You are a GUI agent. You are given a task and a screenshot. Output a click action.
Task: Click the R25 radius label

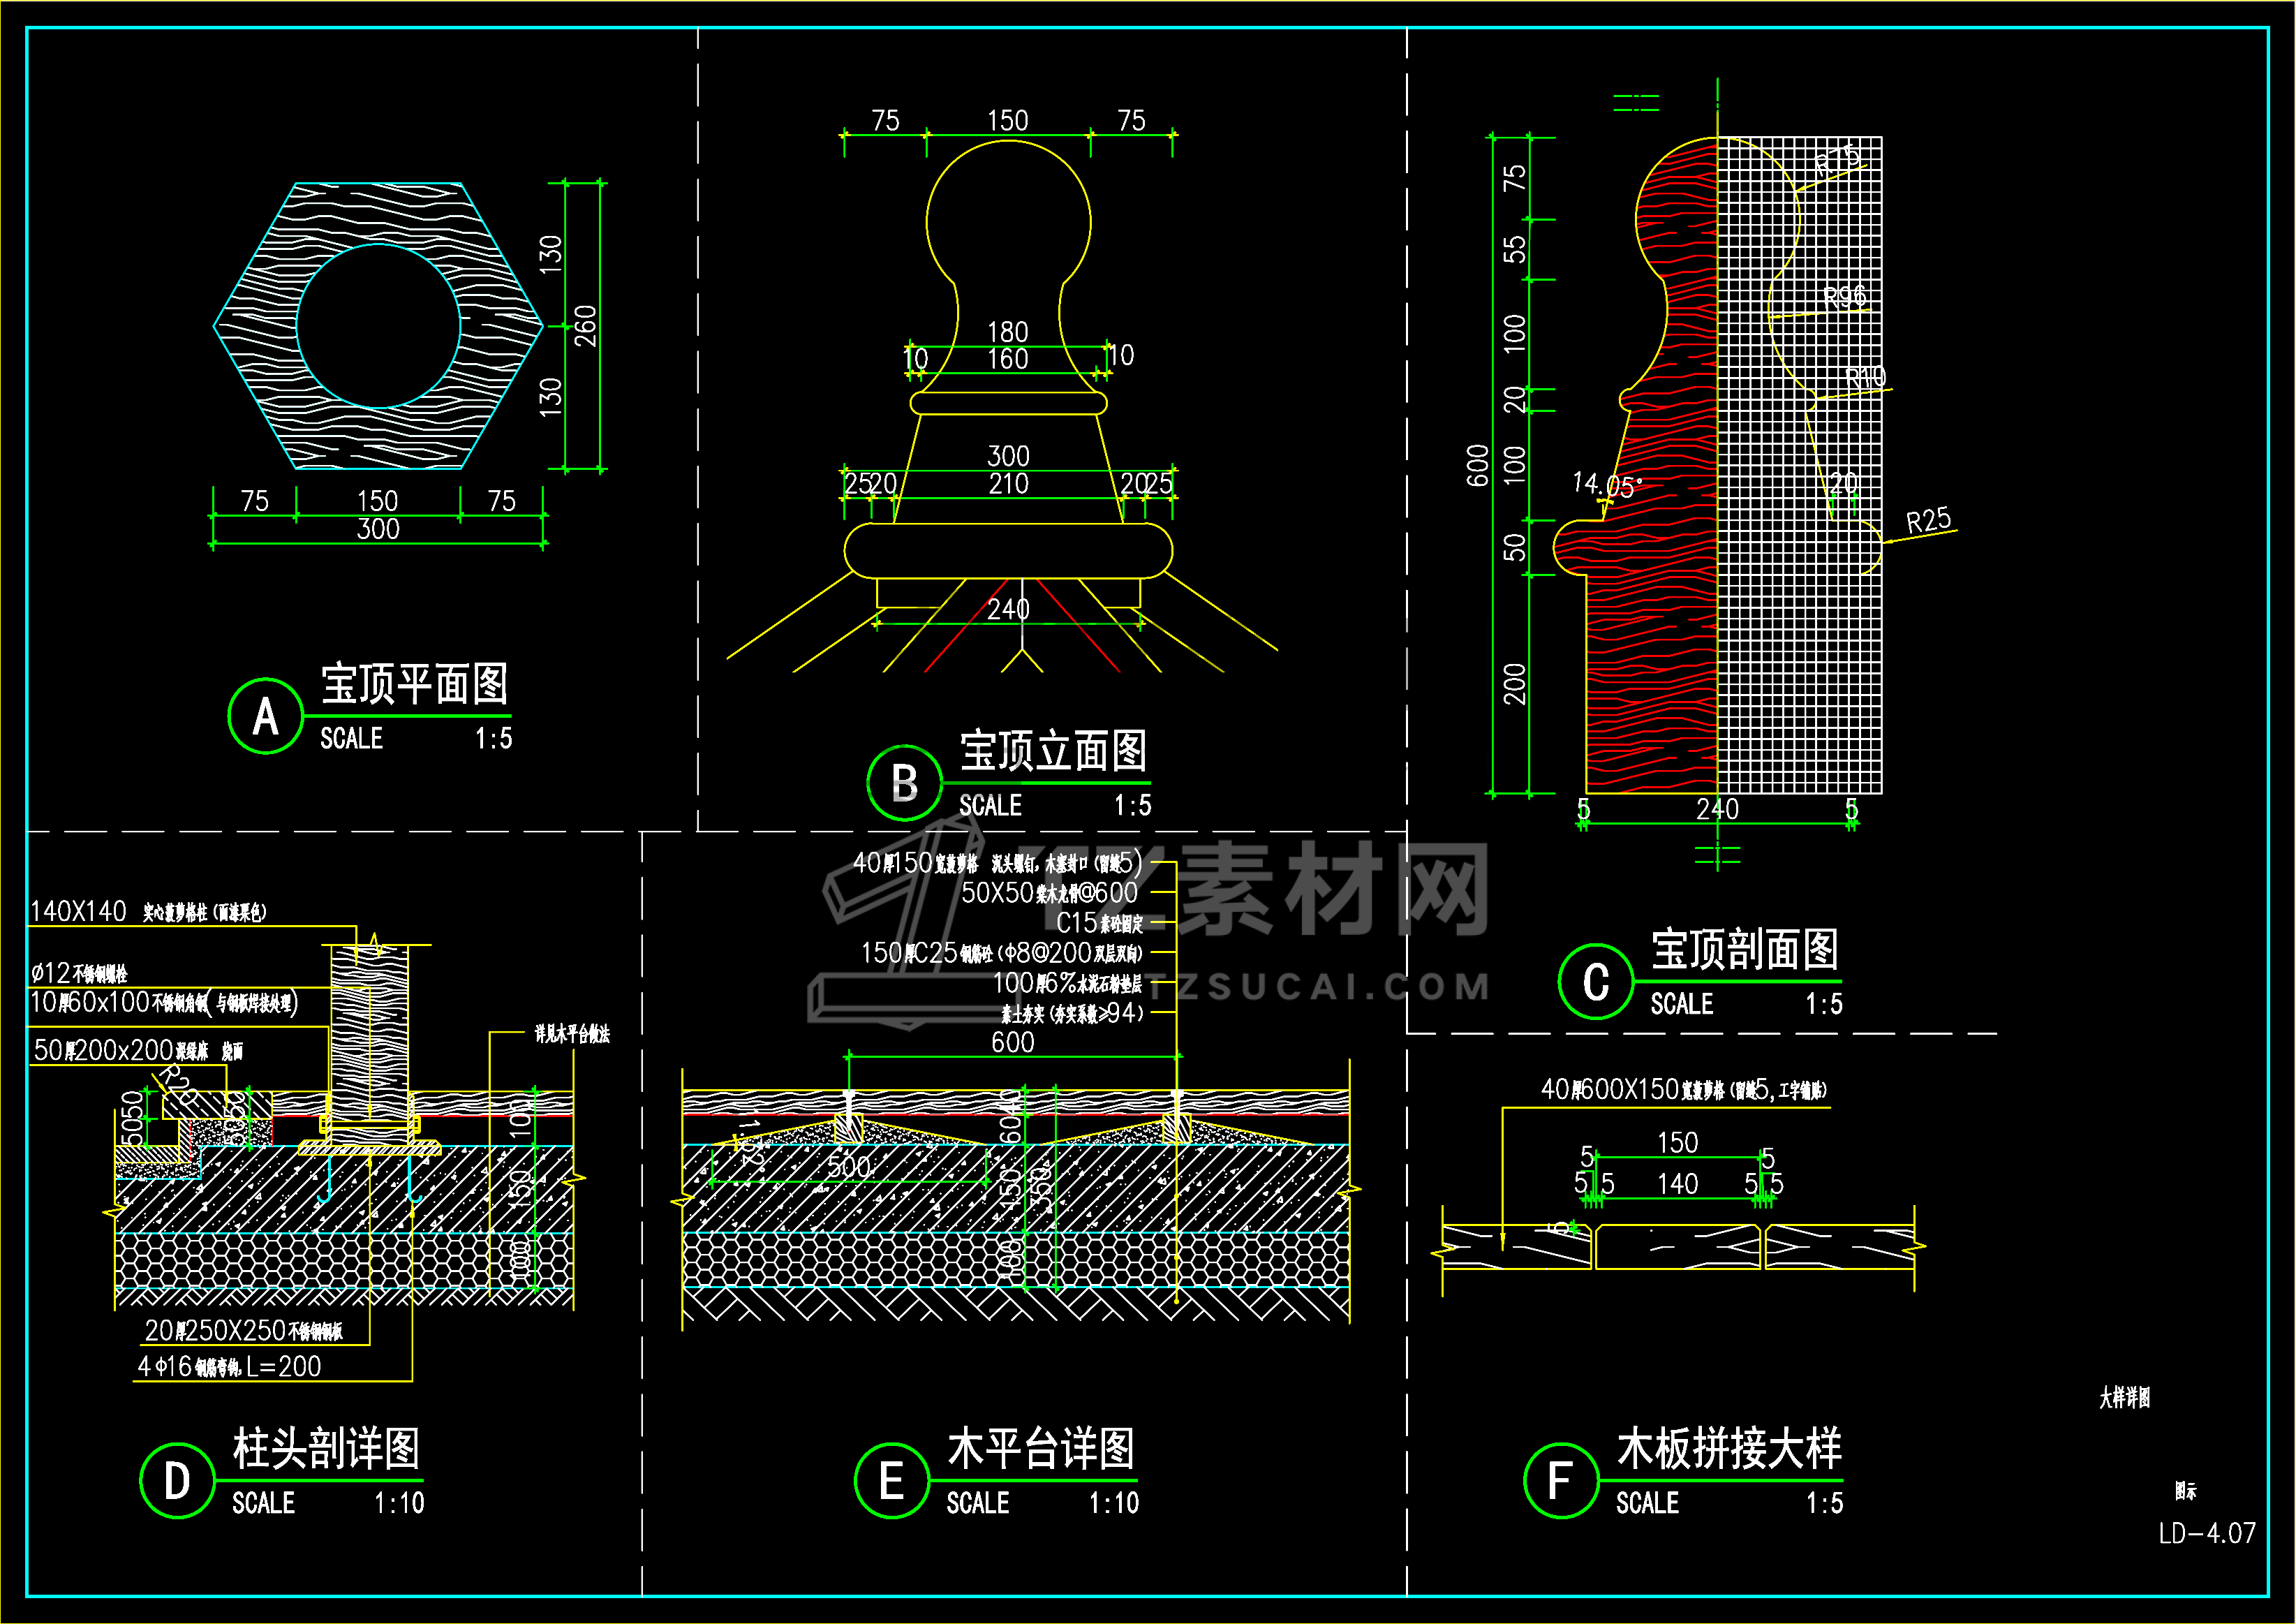click(1928, 521)
